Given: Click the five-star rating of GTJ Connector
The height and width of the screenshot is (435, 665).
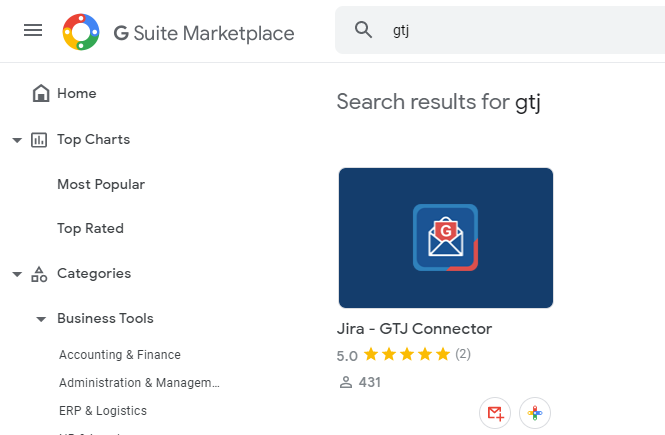Looking at the screenshot, I should 407,354.
